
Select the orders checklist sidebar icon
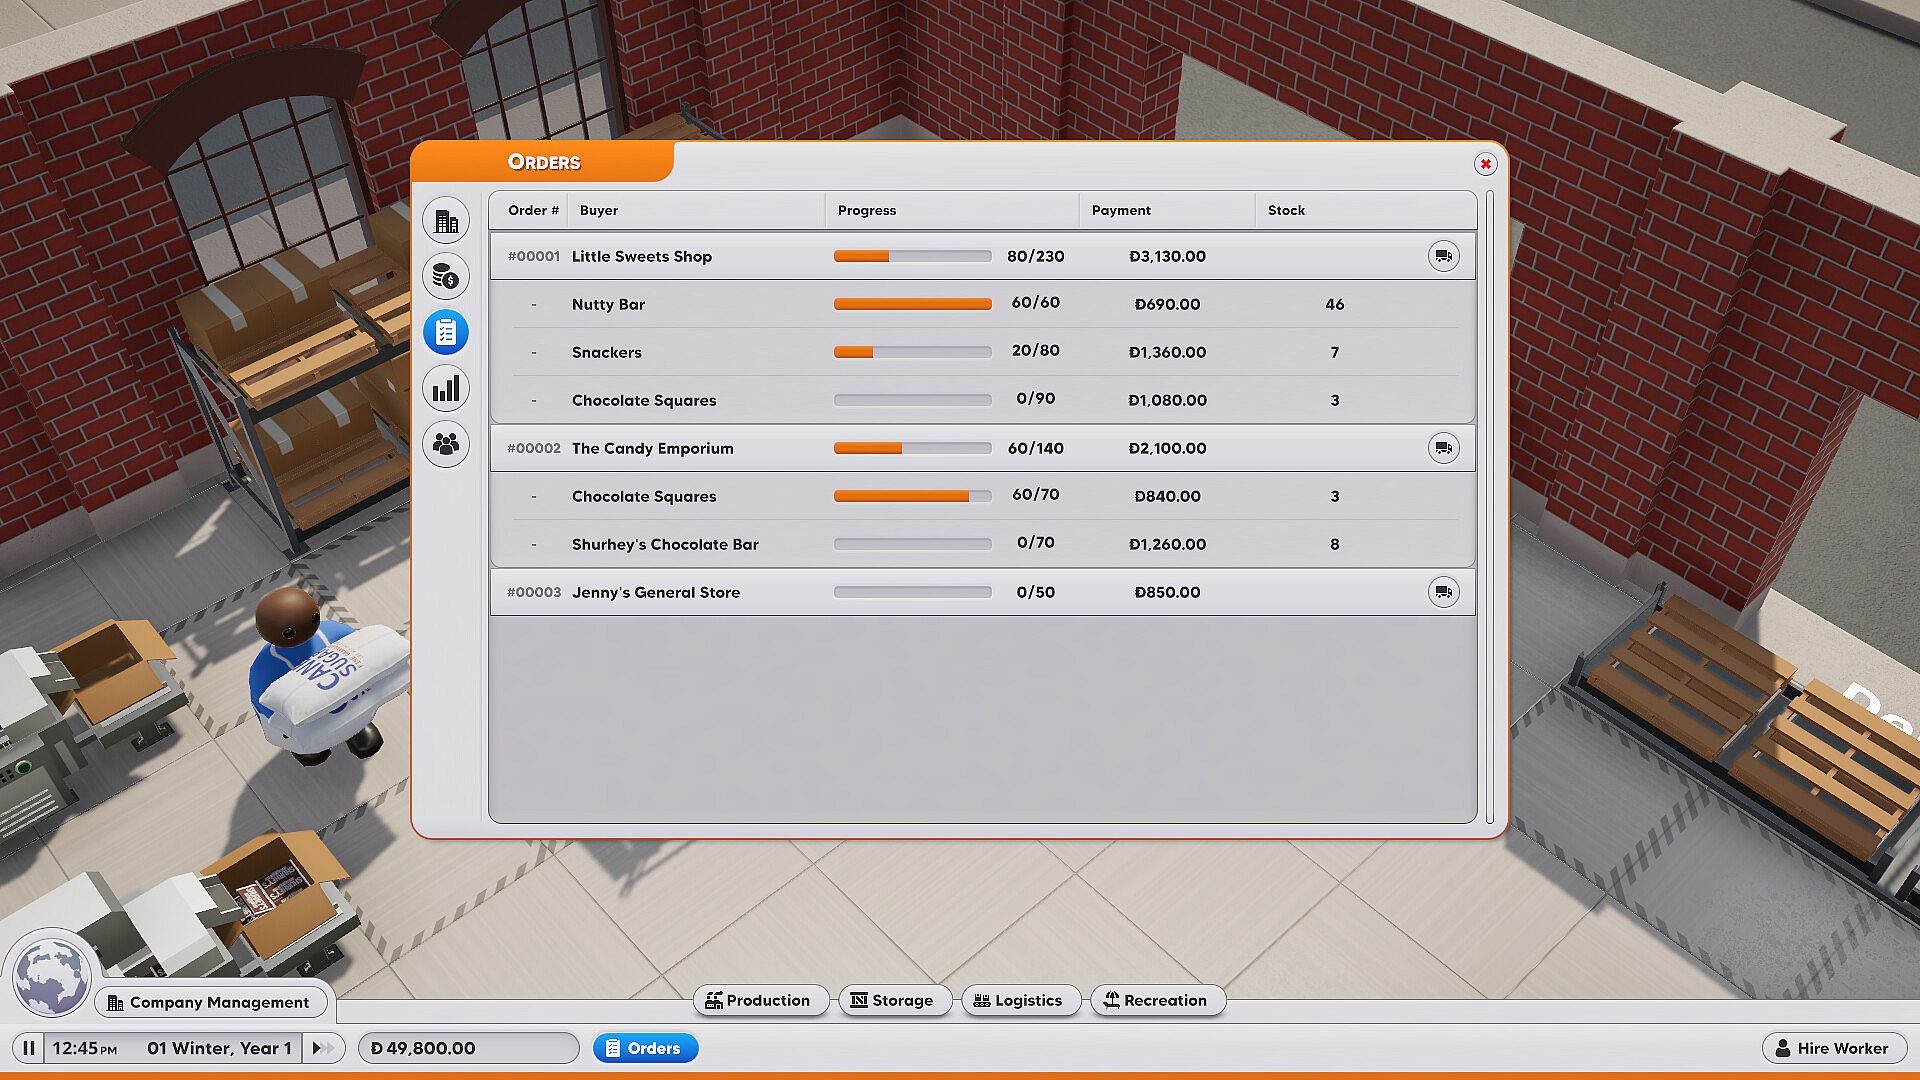coord(446,332)
